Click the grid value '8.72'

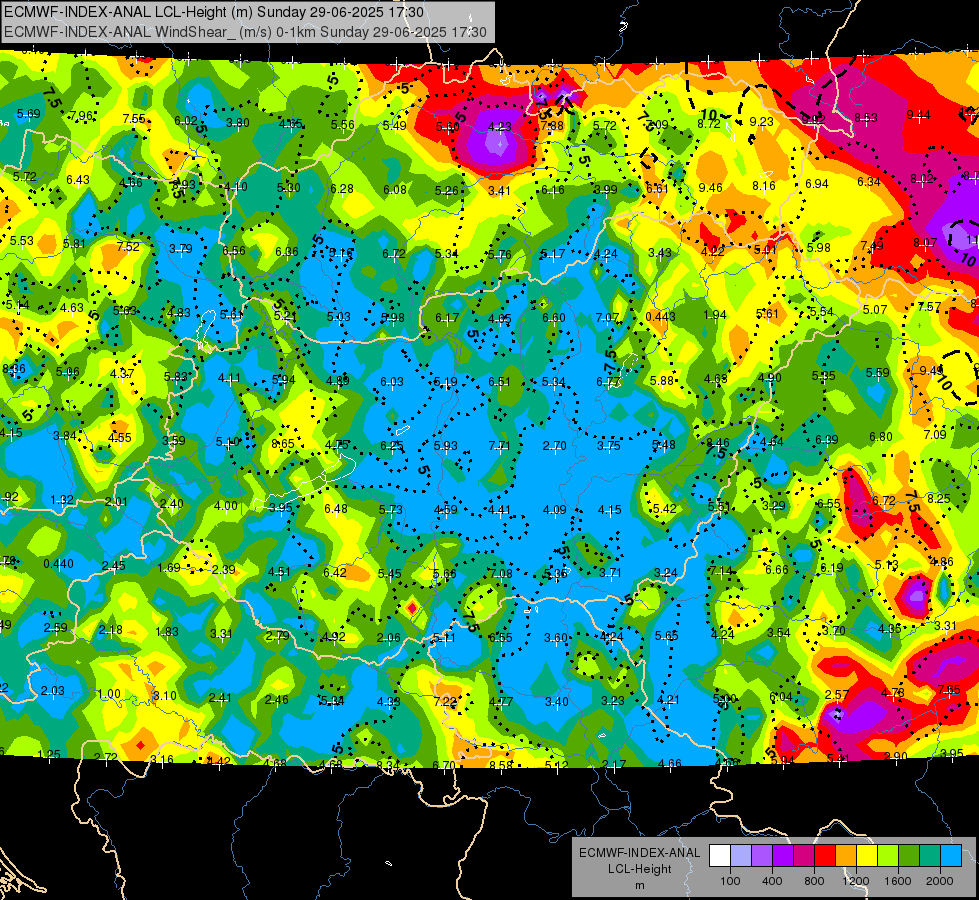point(709,124)
